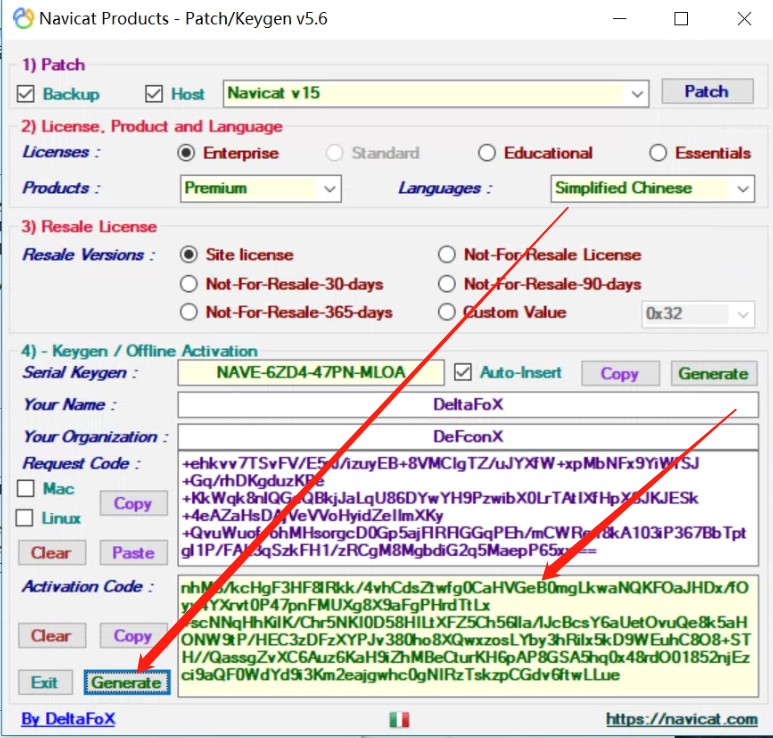The height and width of the screenshot is (738, 773).
Task: Toggle the Backup checkbox
Action: [x=26, y=94]
